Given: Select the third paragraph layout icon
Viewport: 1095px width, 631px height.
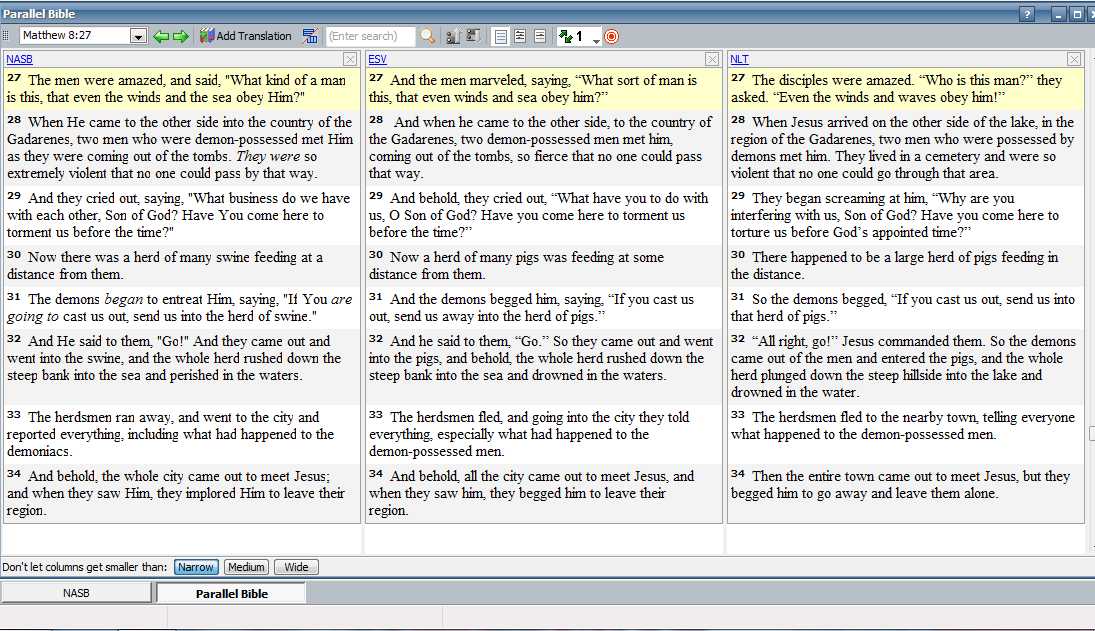Looking at the screenshot, I should coord(540,36).
